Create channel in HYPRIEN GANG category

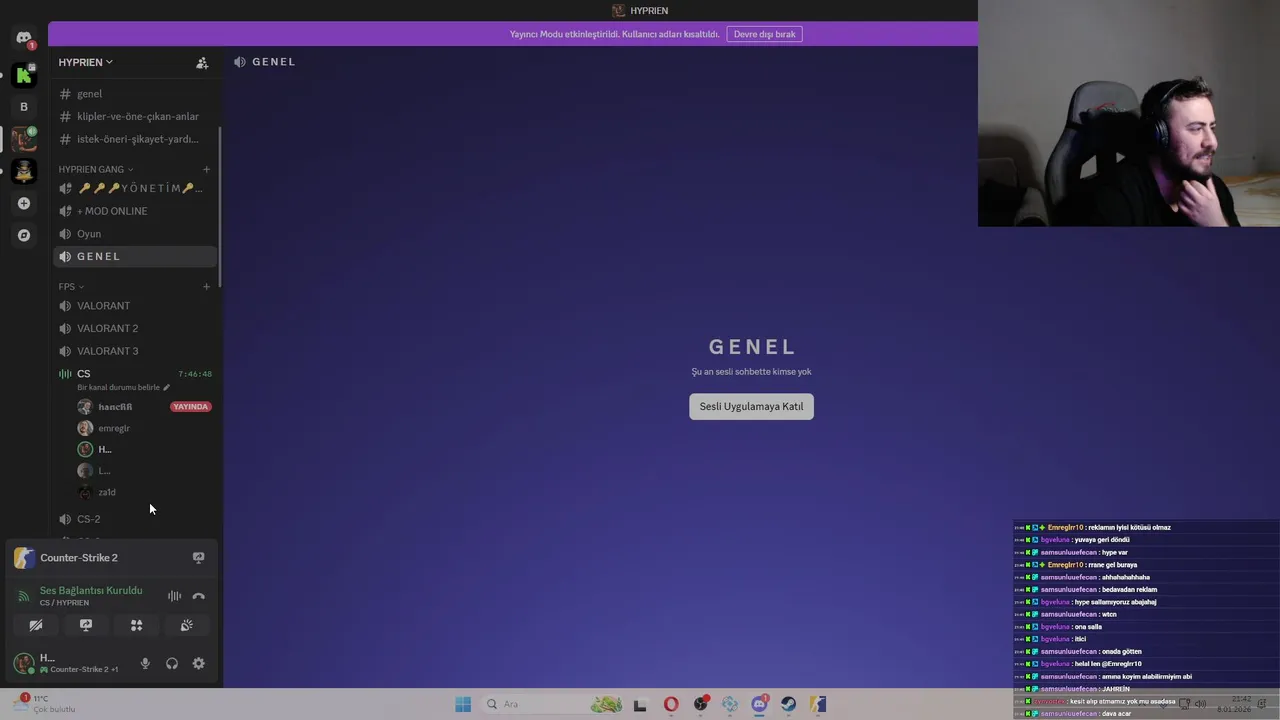[x=206, y=169]
